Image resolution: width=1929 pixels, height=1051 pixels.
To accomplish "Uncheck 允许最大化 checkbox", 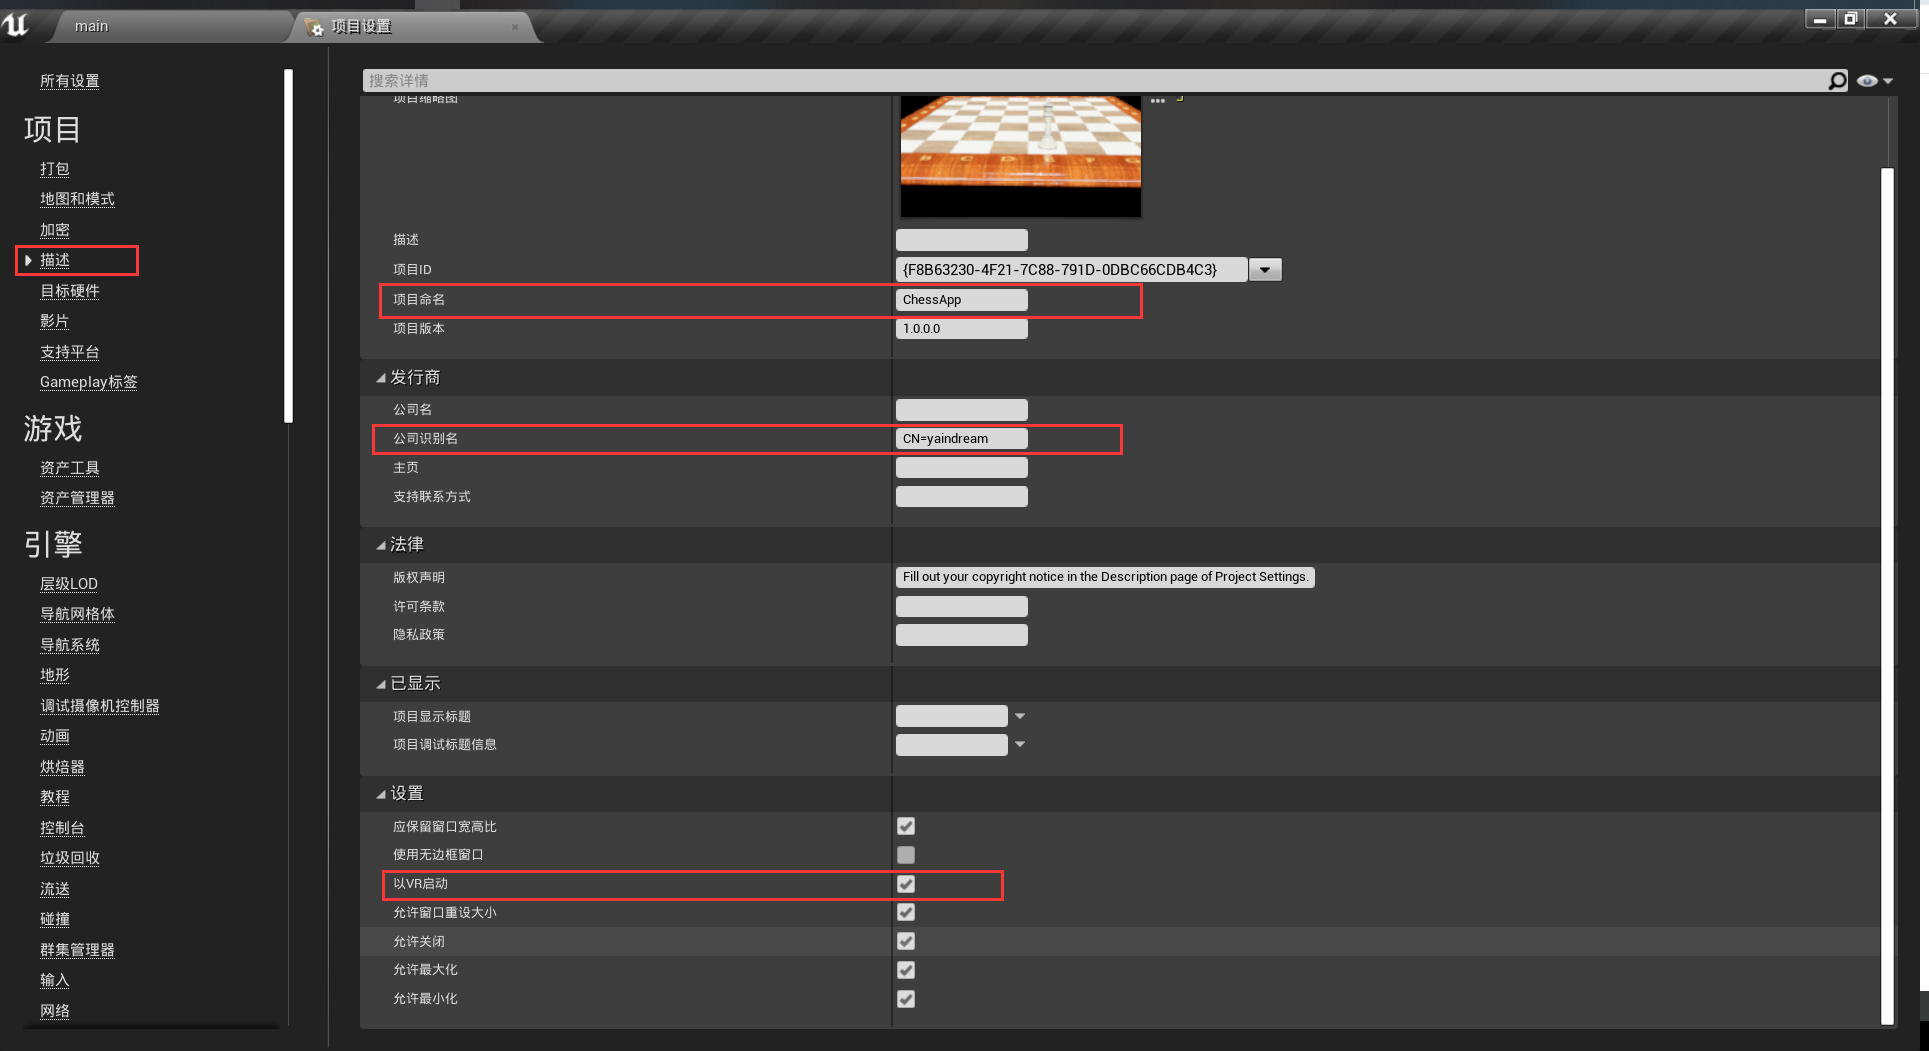I will pyautogui.click(x=906, y=970).
